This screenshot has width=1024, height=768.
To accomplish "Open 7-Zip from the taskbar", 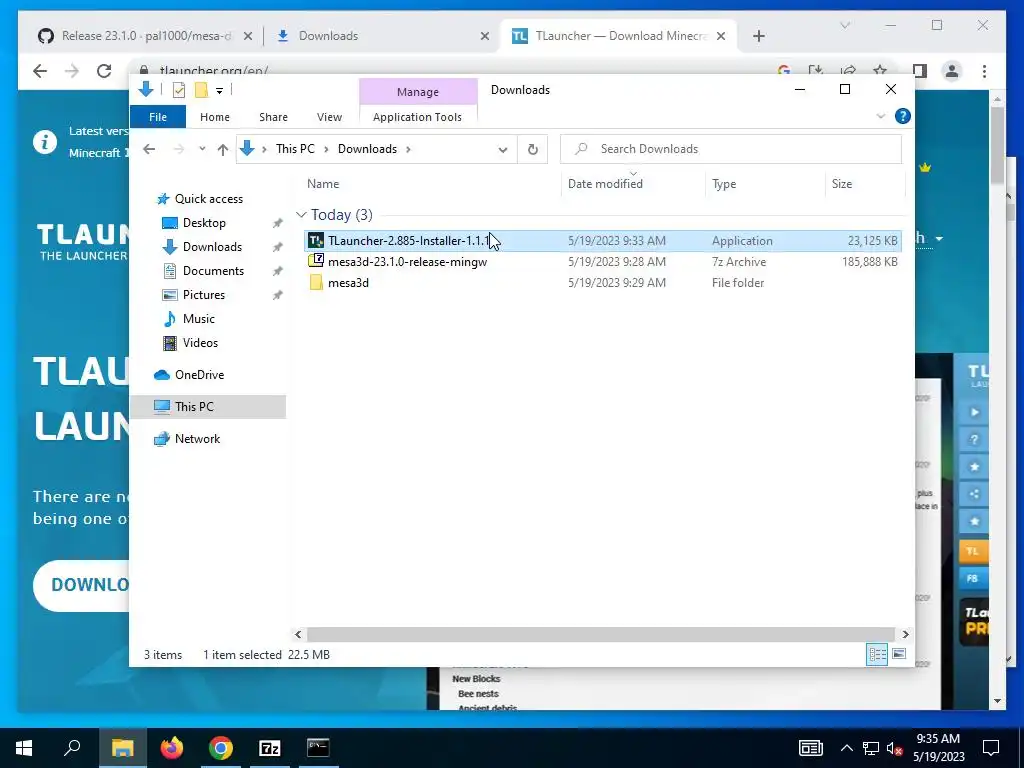I will (270, 748).
